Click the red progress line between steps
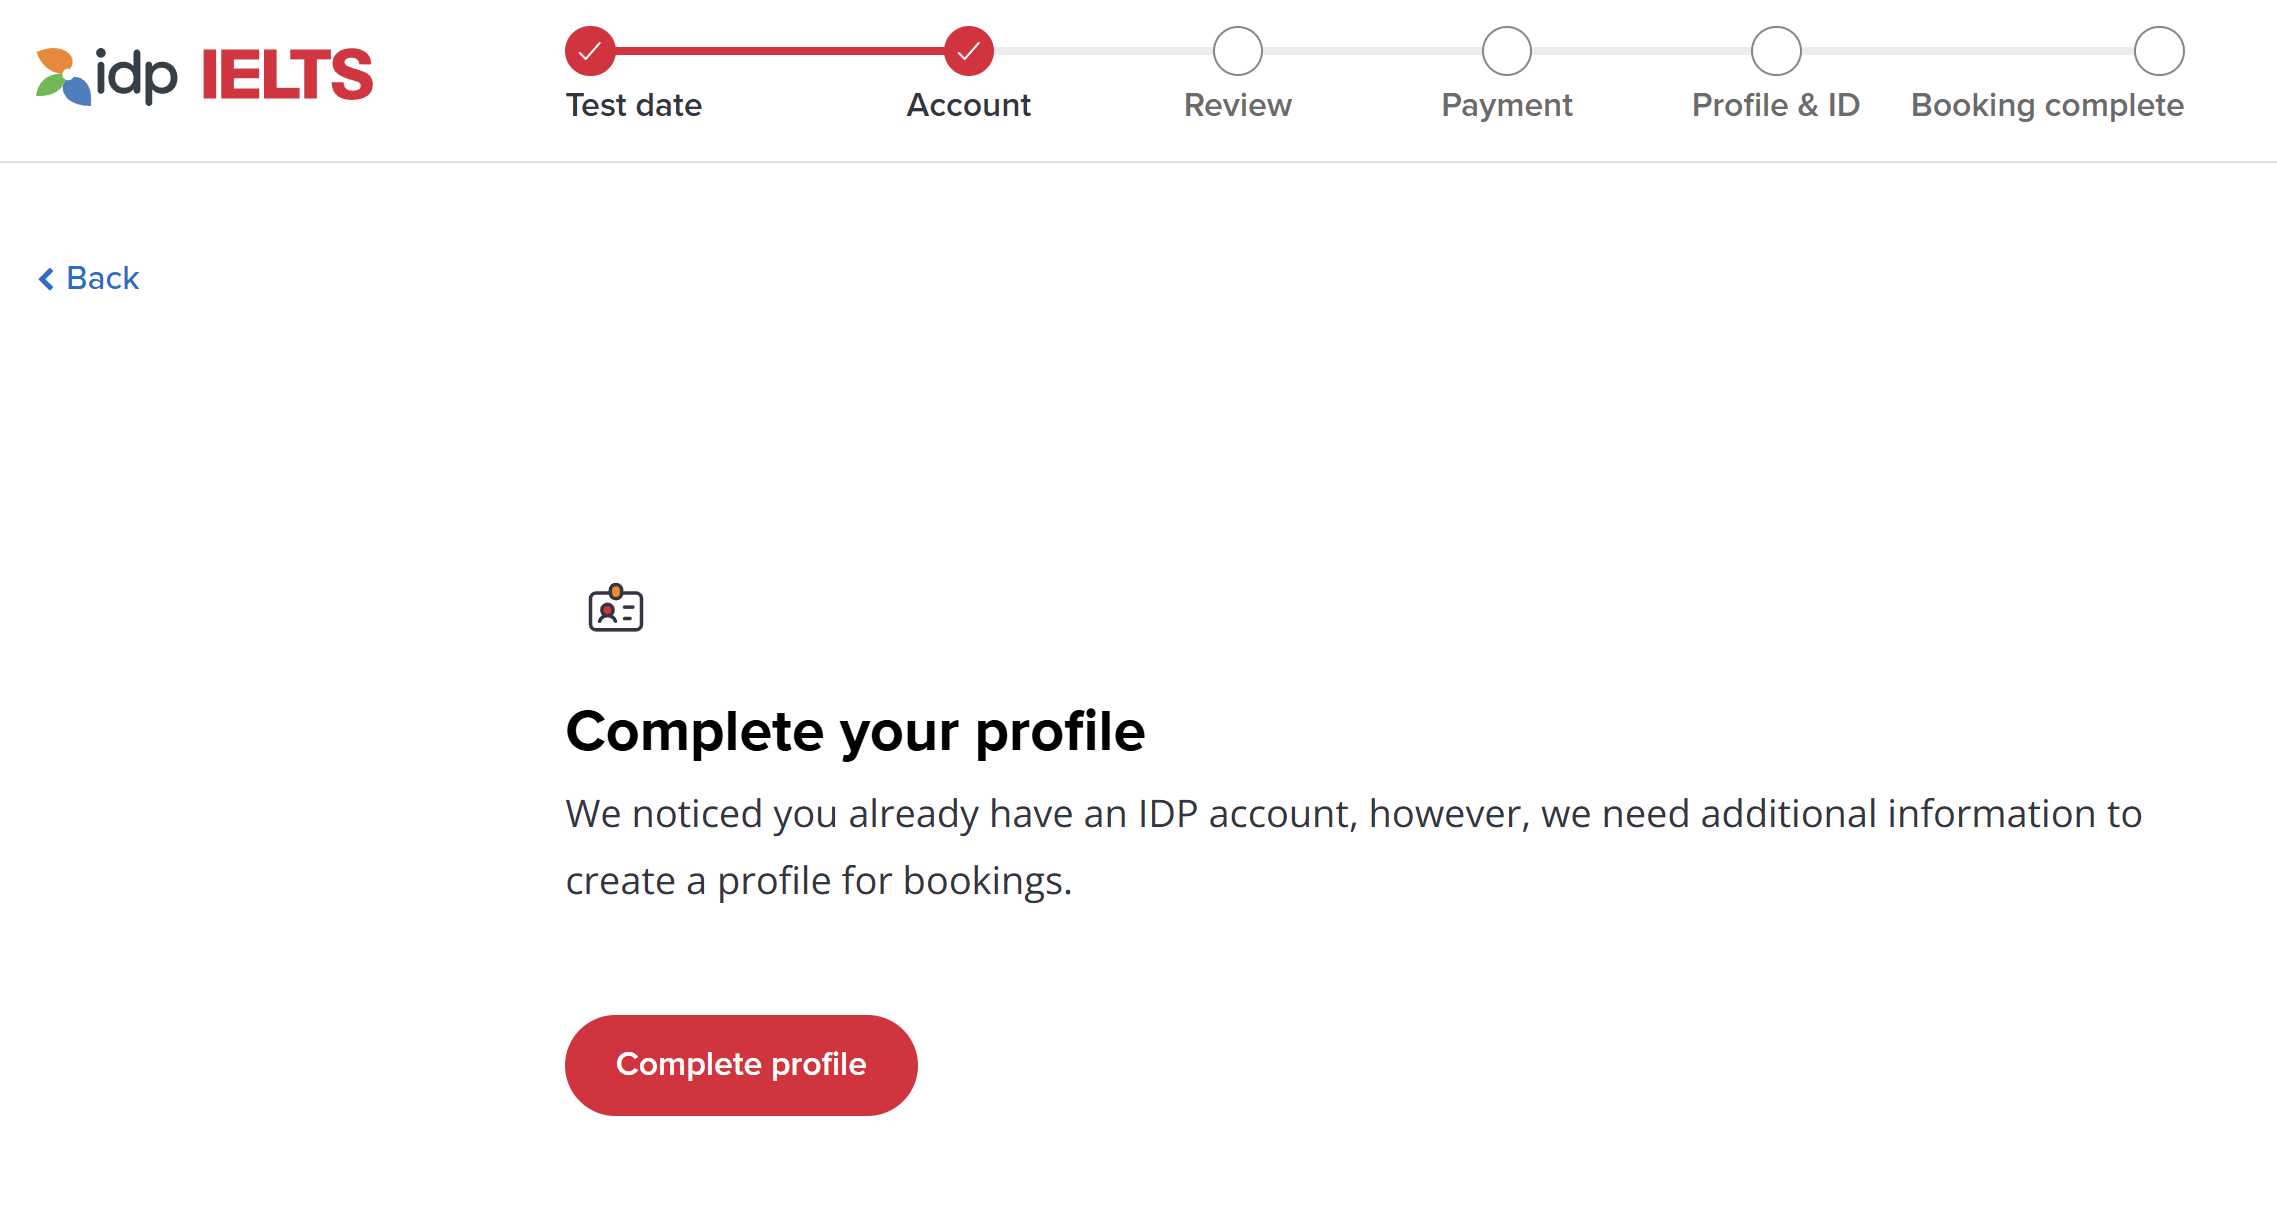This screenshot has width=2277, height=1221. coord(780,51)
